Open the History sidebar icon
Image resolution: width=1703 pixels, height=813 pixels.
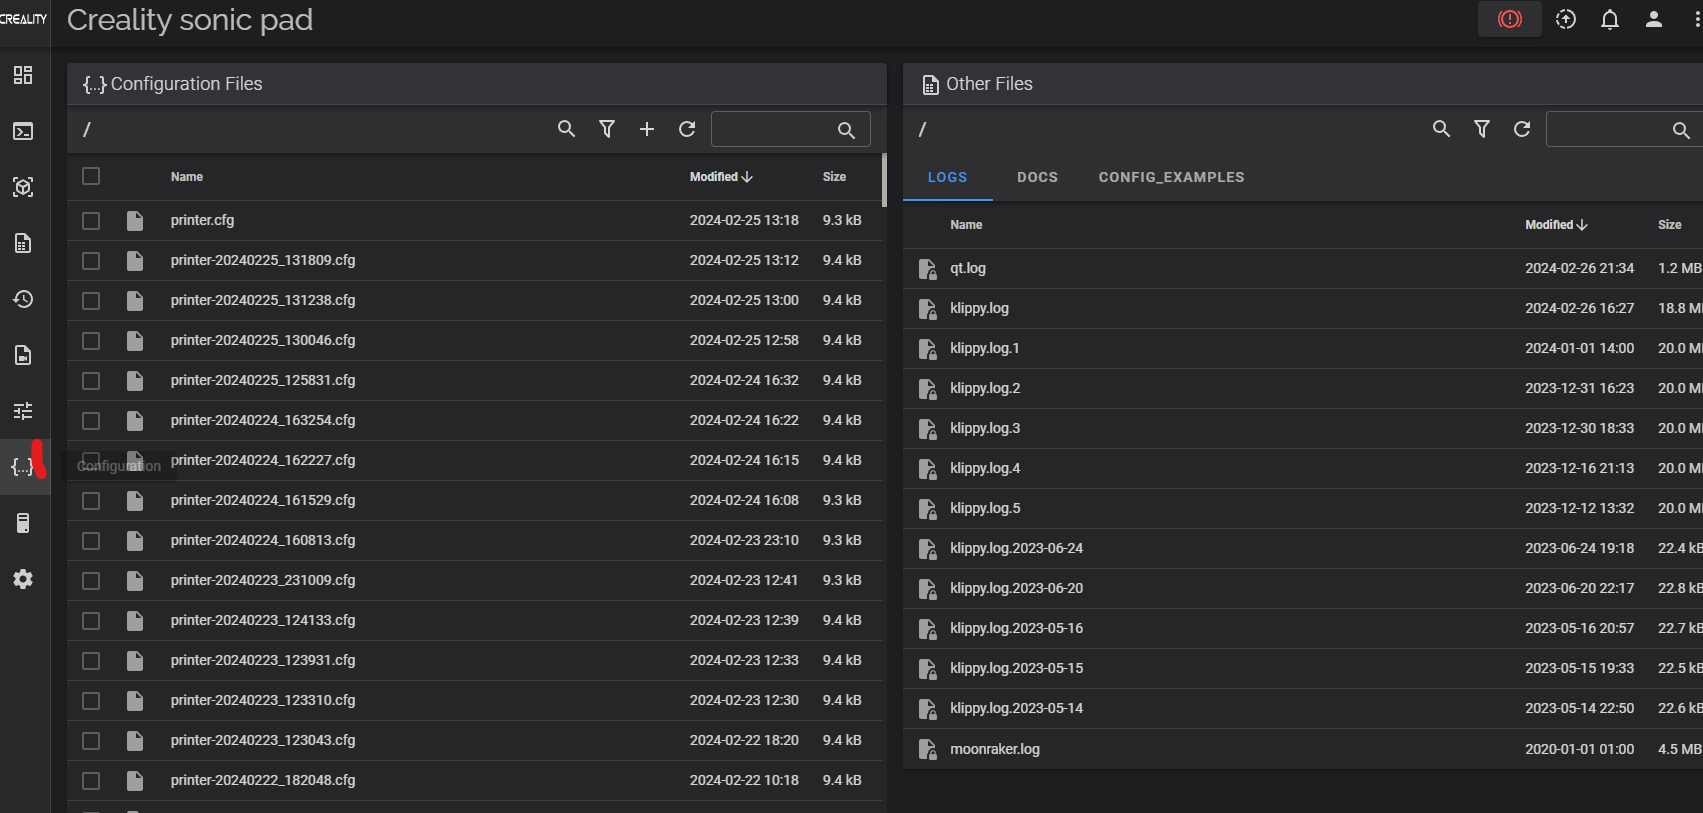23,299
